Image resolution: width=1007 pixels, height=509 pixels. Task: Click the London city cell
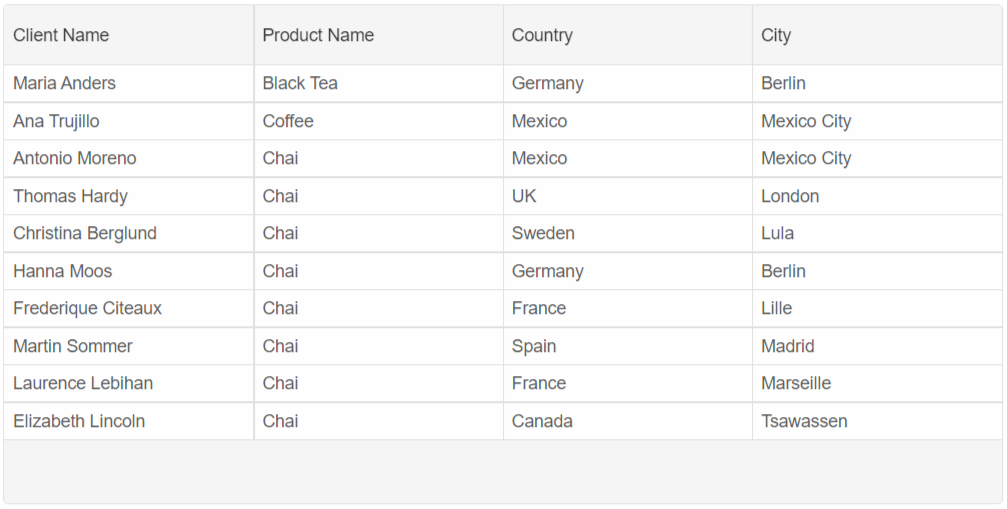click(790, 196)
